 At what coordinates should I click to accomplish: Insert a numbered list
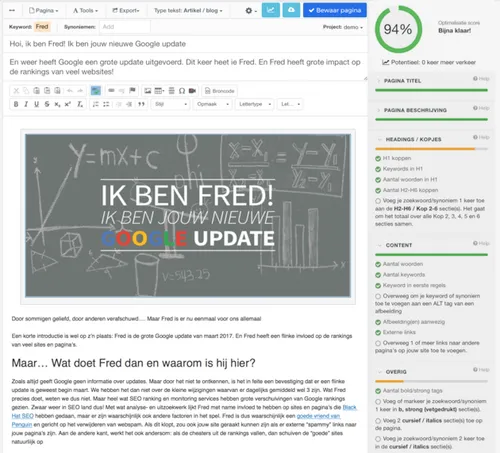pyautogui.click(x=96, y=104)
